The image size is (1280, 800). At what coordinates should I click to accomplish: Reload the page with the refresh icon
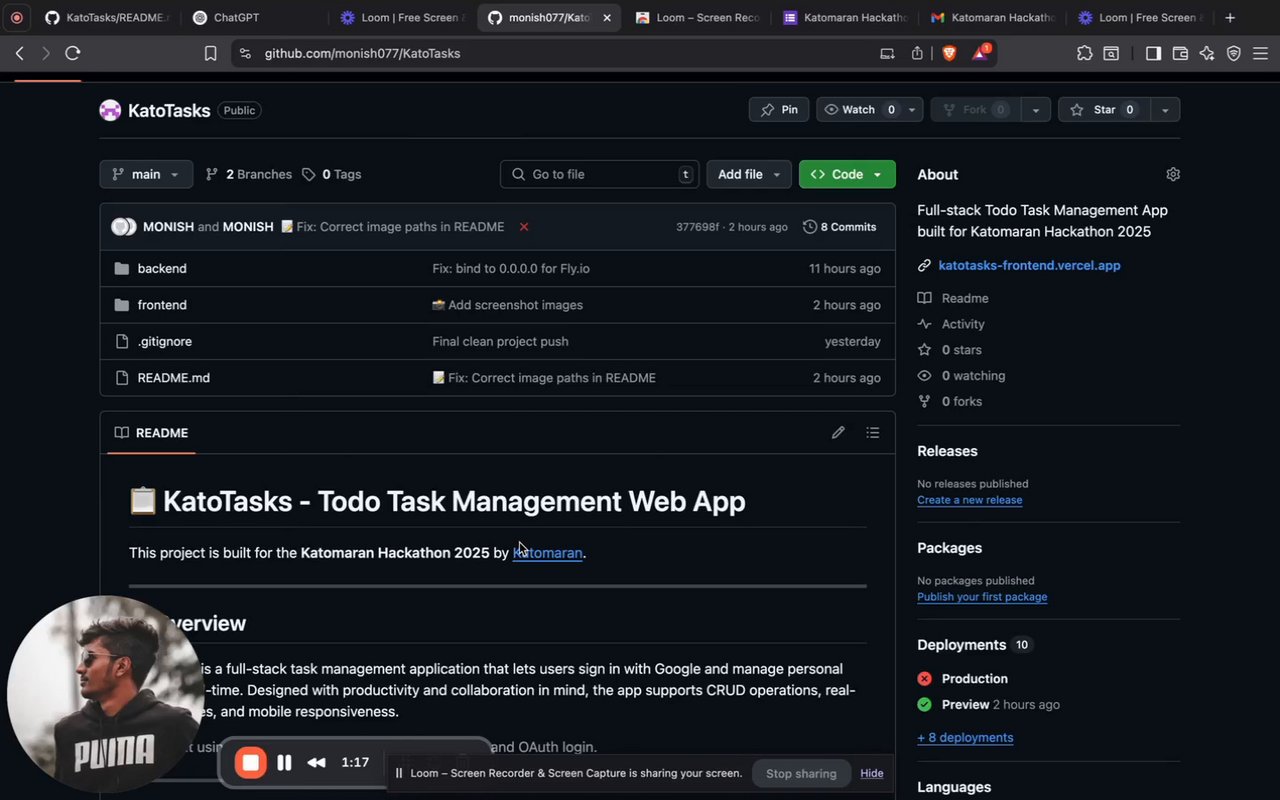coord(72,53)
